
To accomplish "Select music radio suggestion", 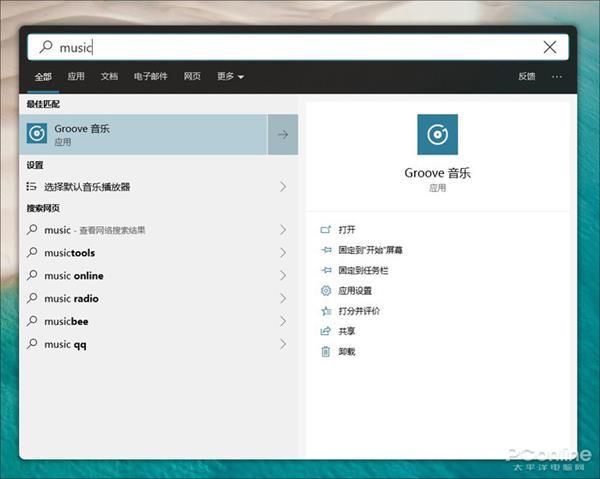I will [158, 298].
